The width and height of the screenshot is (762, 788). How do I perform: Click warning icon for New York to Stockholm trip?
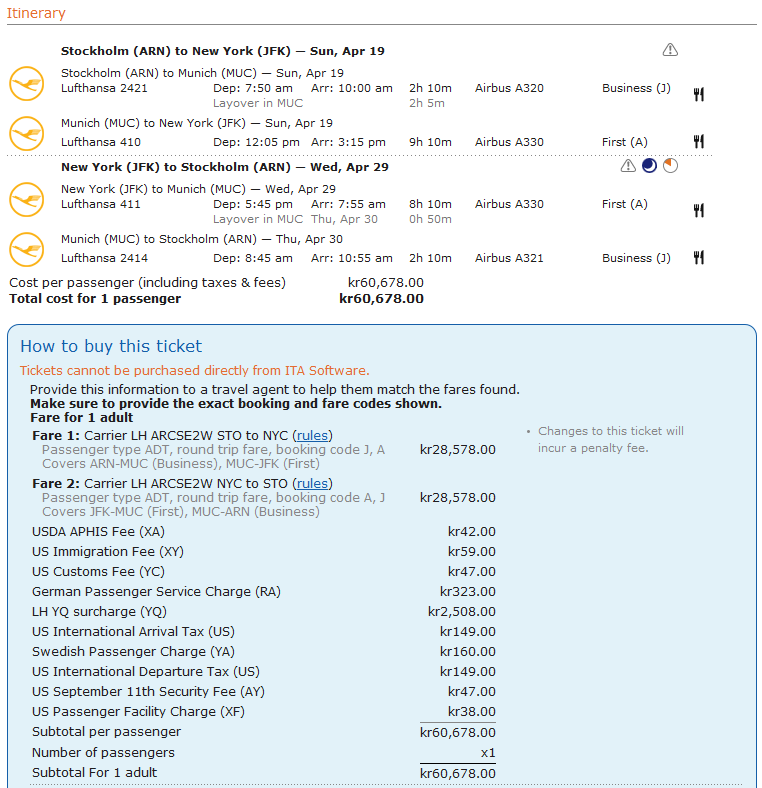click(x=628, y=166)
